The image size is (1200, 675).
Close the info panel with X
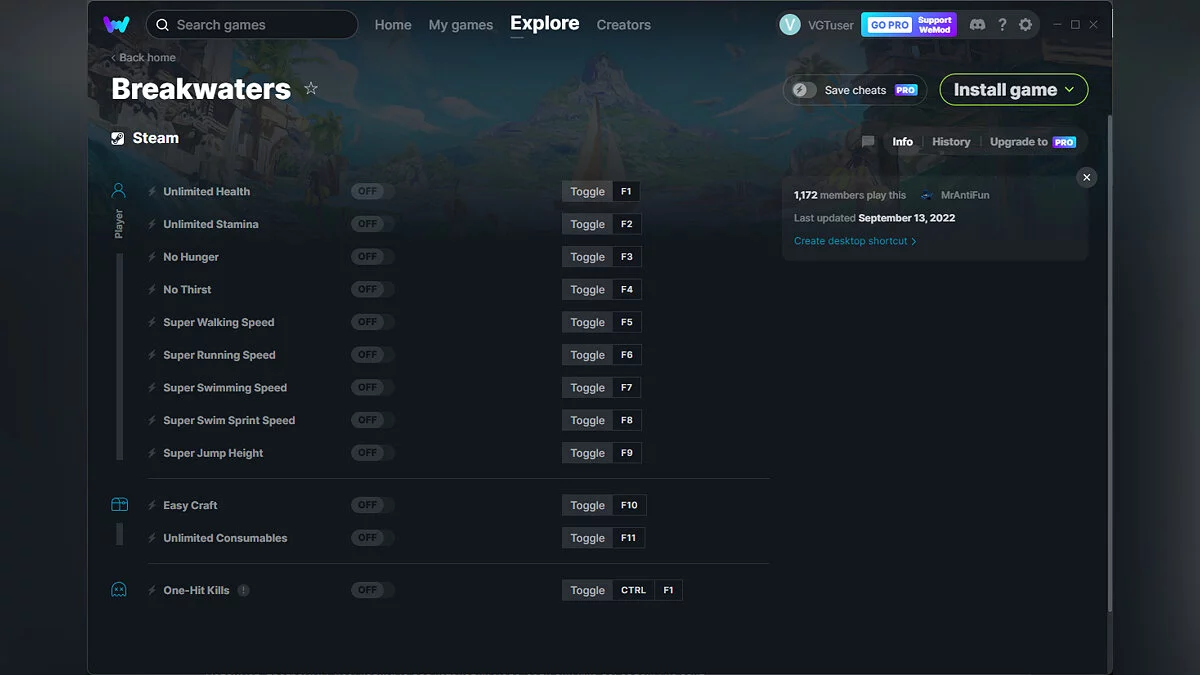pos(1087,177)
